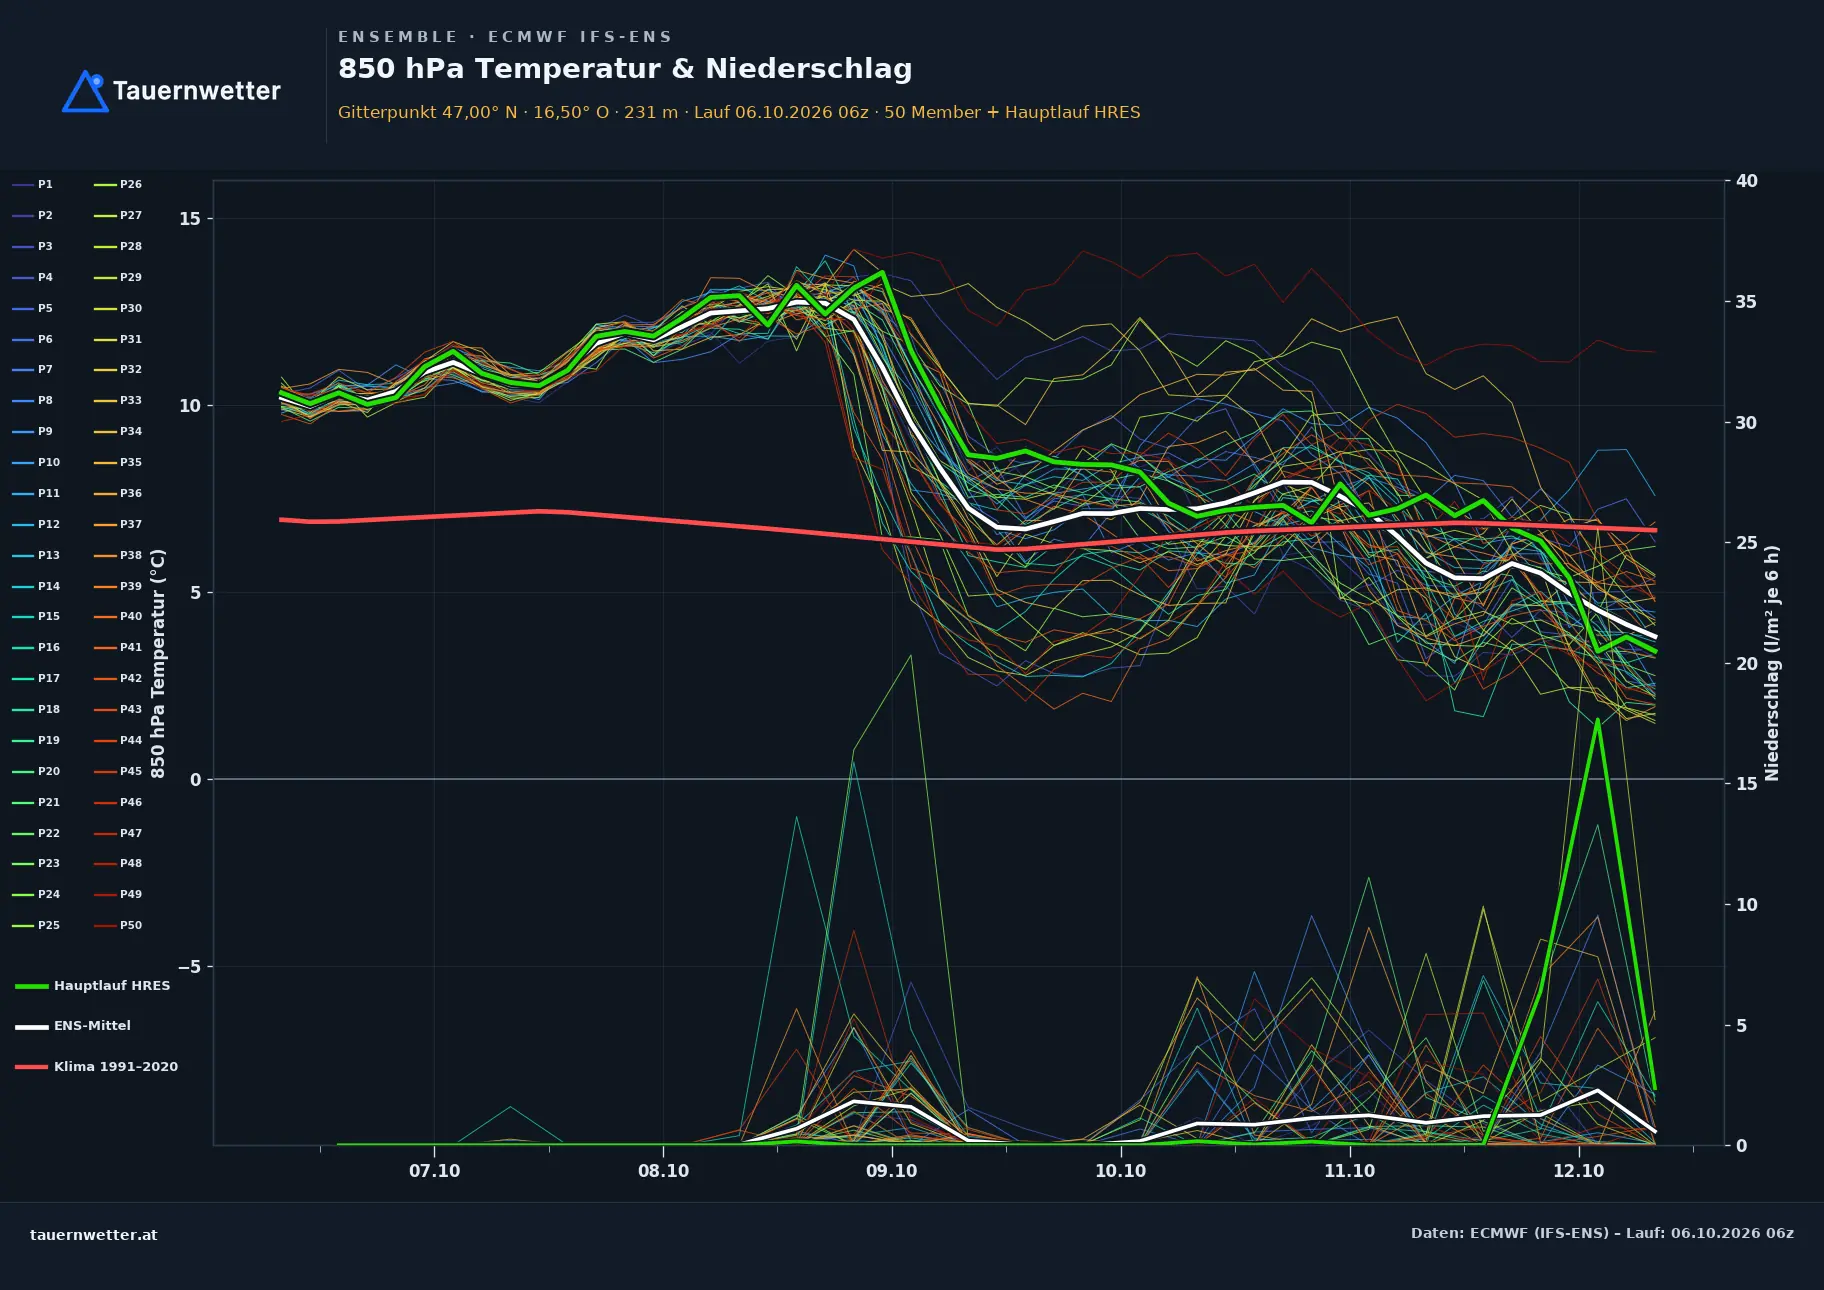Toggle the P25 legend entry
Screen dimensions: 1824x1290
click(x=36, y=925)
